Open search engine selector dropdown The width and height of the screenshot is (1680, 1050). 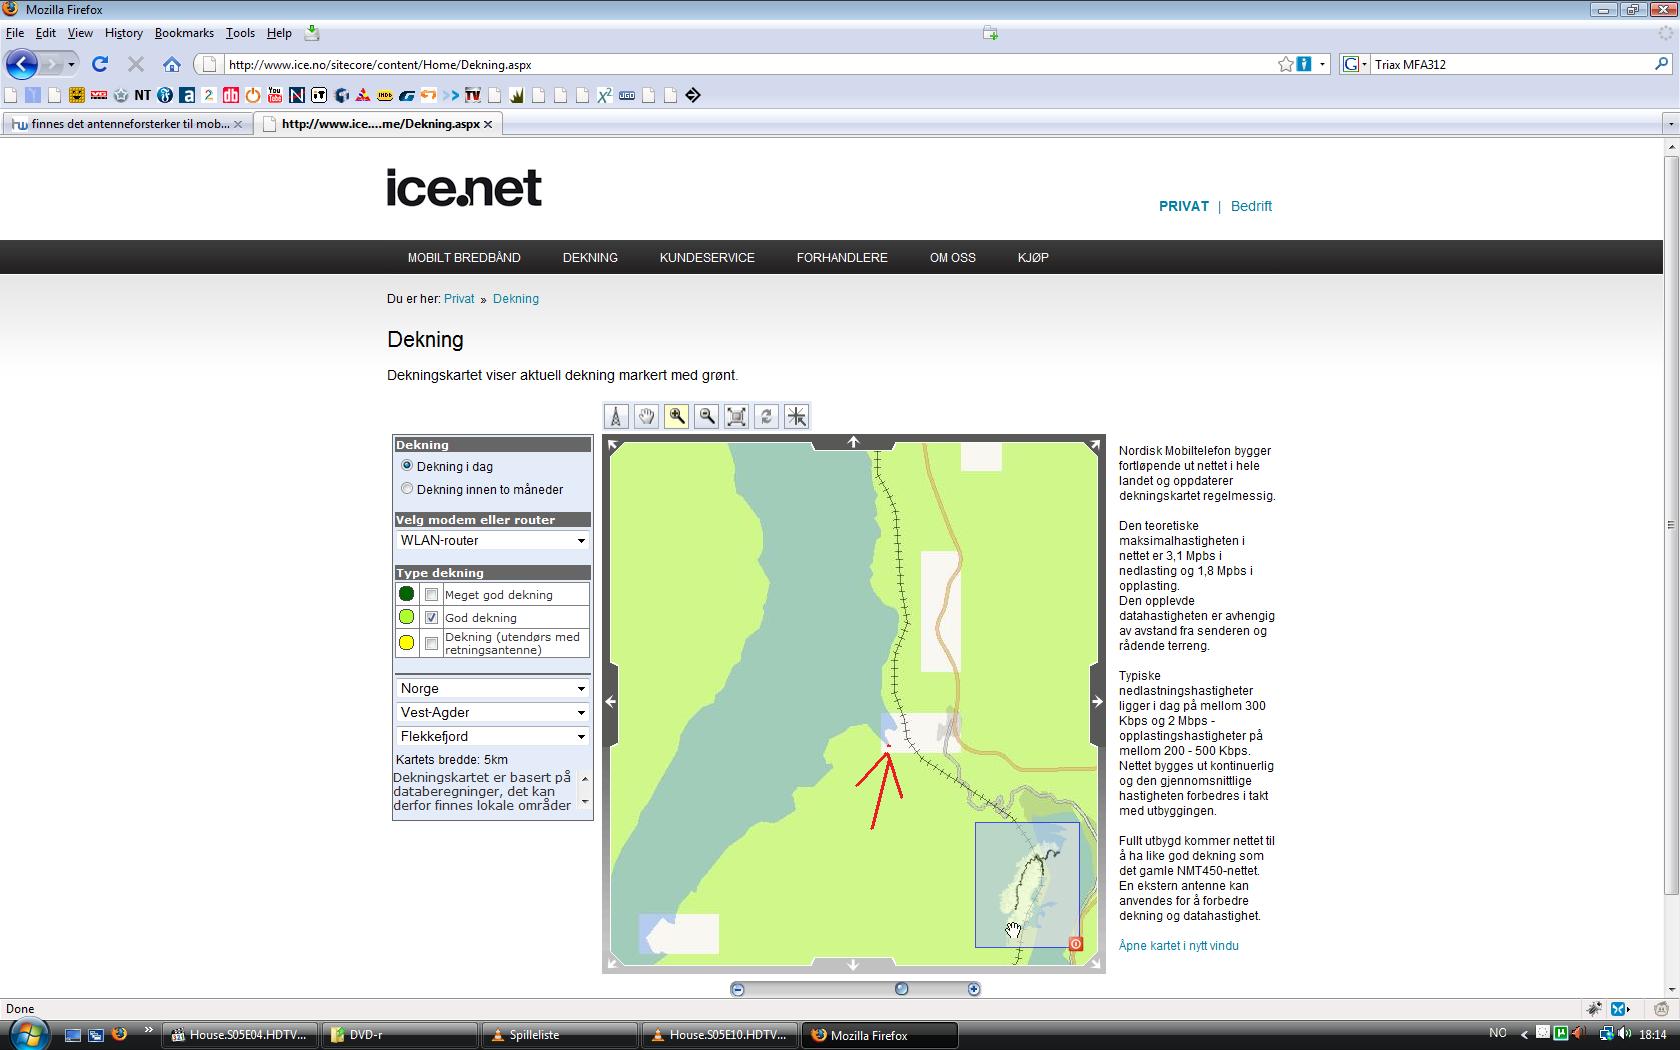pyautogui.click(x=1355, y=64)
